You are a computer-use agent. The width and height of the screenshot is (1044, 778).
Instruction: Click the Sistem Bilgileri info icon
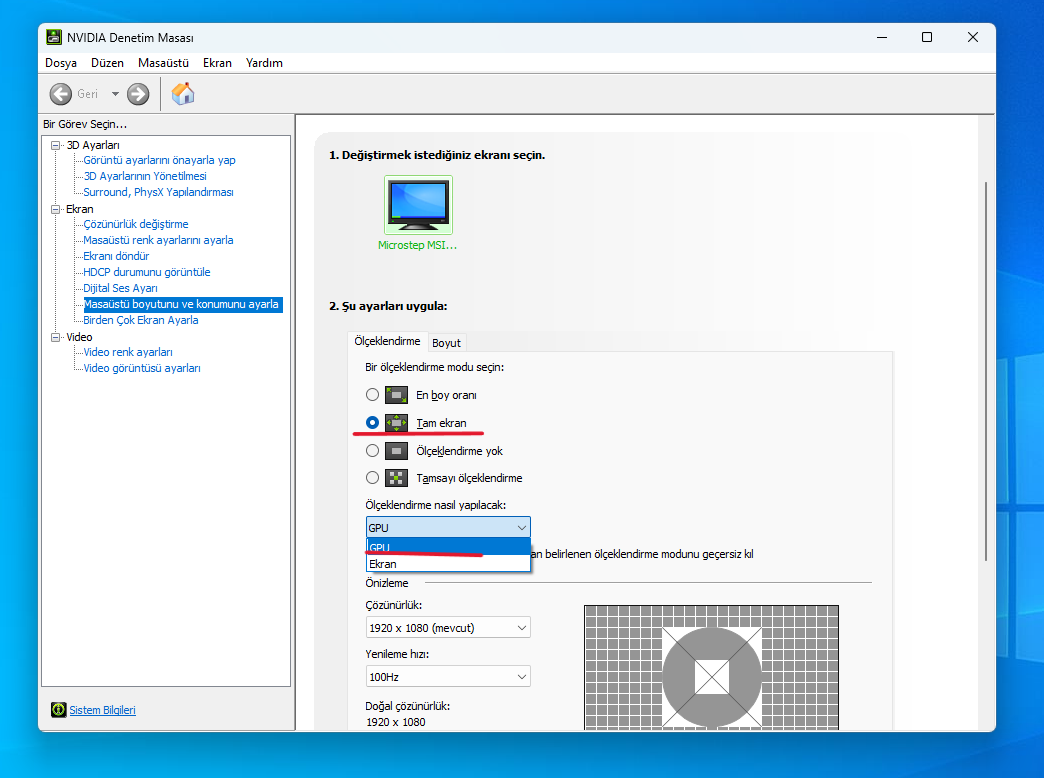pyautogui.click(x=59, y=709)
